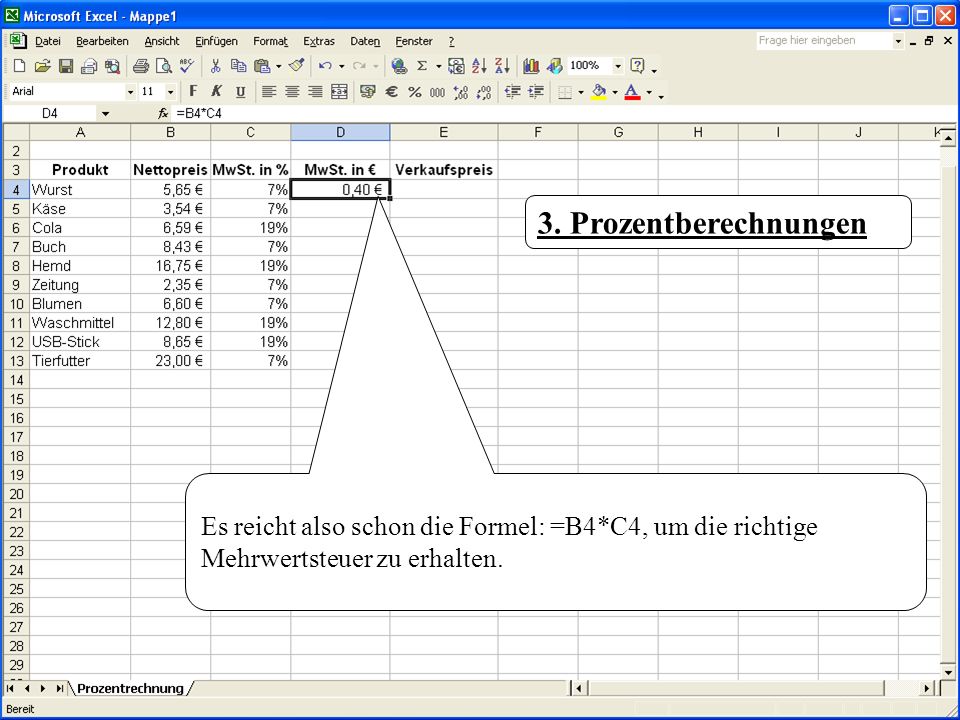This screenshot has height=720, width=960.
Task: Copy selection with the copy icon
Action: [238, 66]
